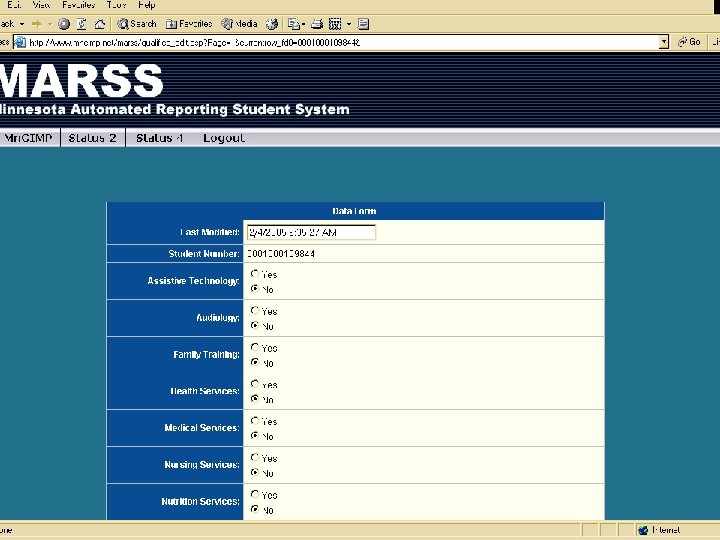The image size is (720, 540).
Task: Select No for Nursing Services
Action: [x=255, y=472]
